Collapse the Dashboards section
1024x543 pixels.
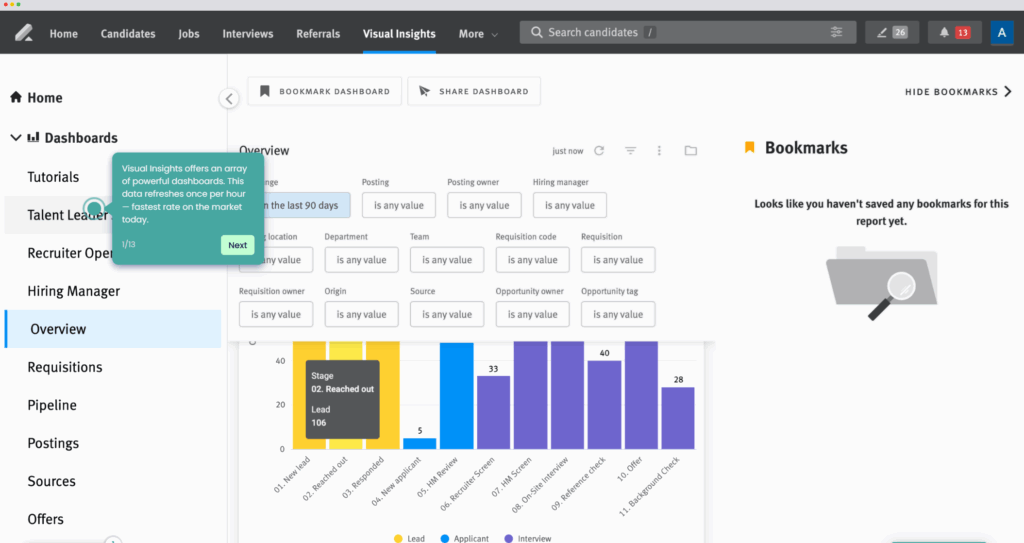tap(16, 138)
